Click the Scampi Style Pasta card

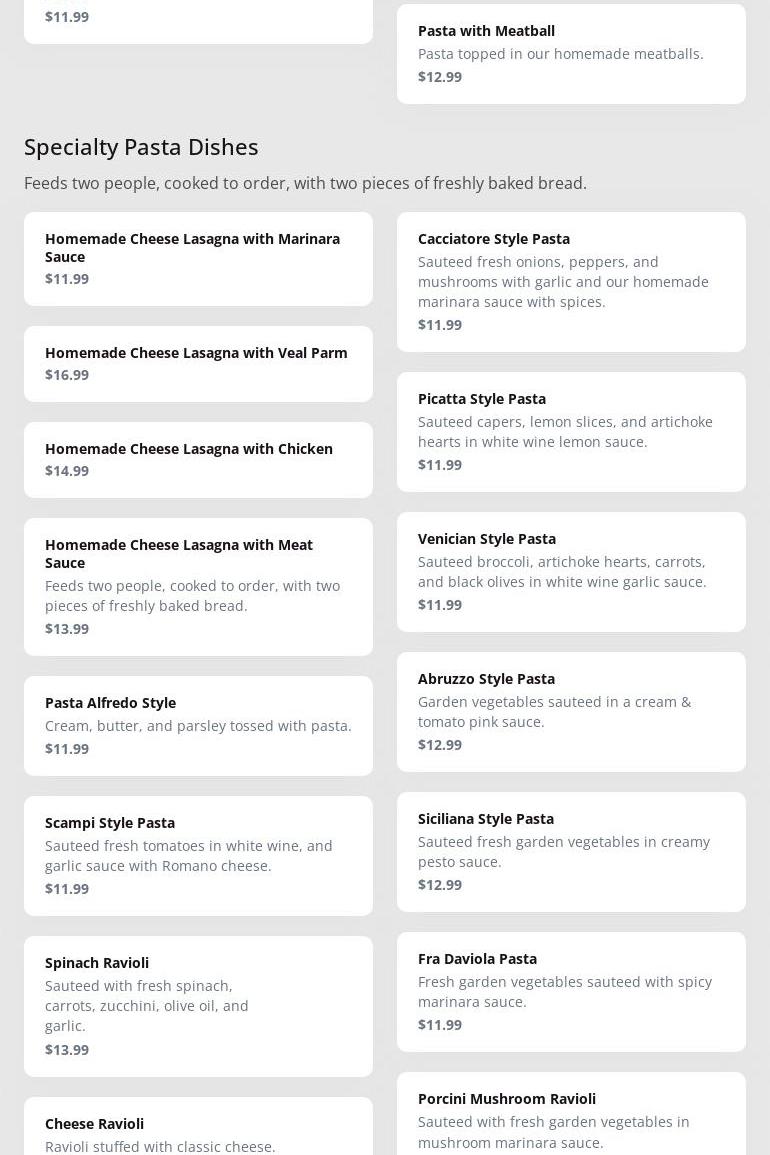tap(198, 855)
